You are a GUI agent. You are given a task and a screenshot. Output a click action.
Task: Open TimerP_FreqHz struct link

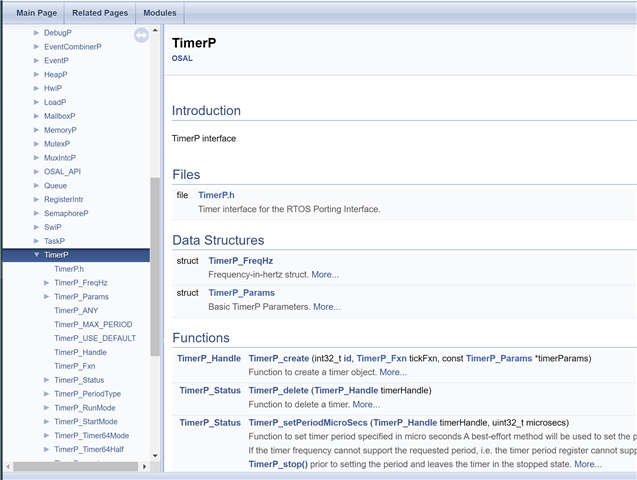(x=240, y=261)
